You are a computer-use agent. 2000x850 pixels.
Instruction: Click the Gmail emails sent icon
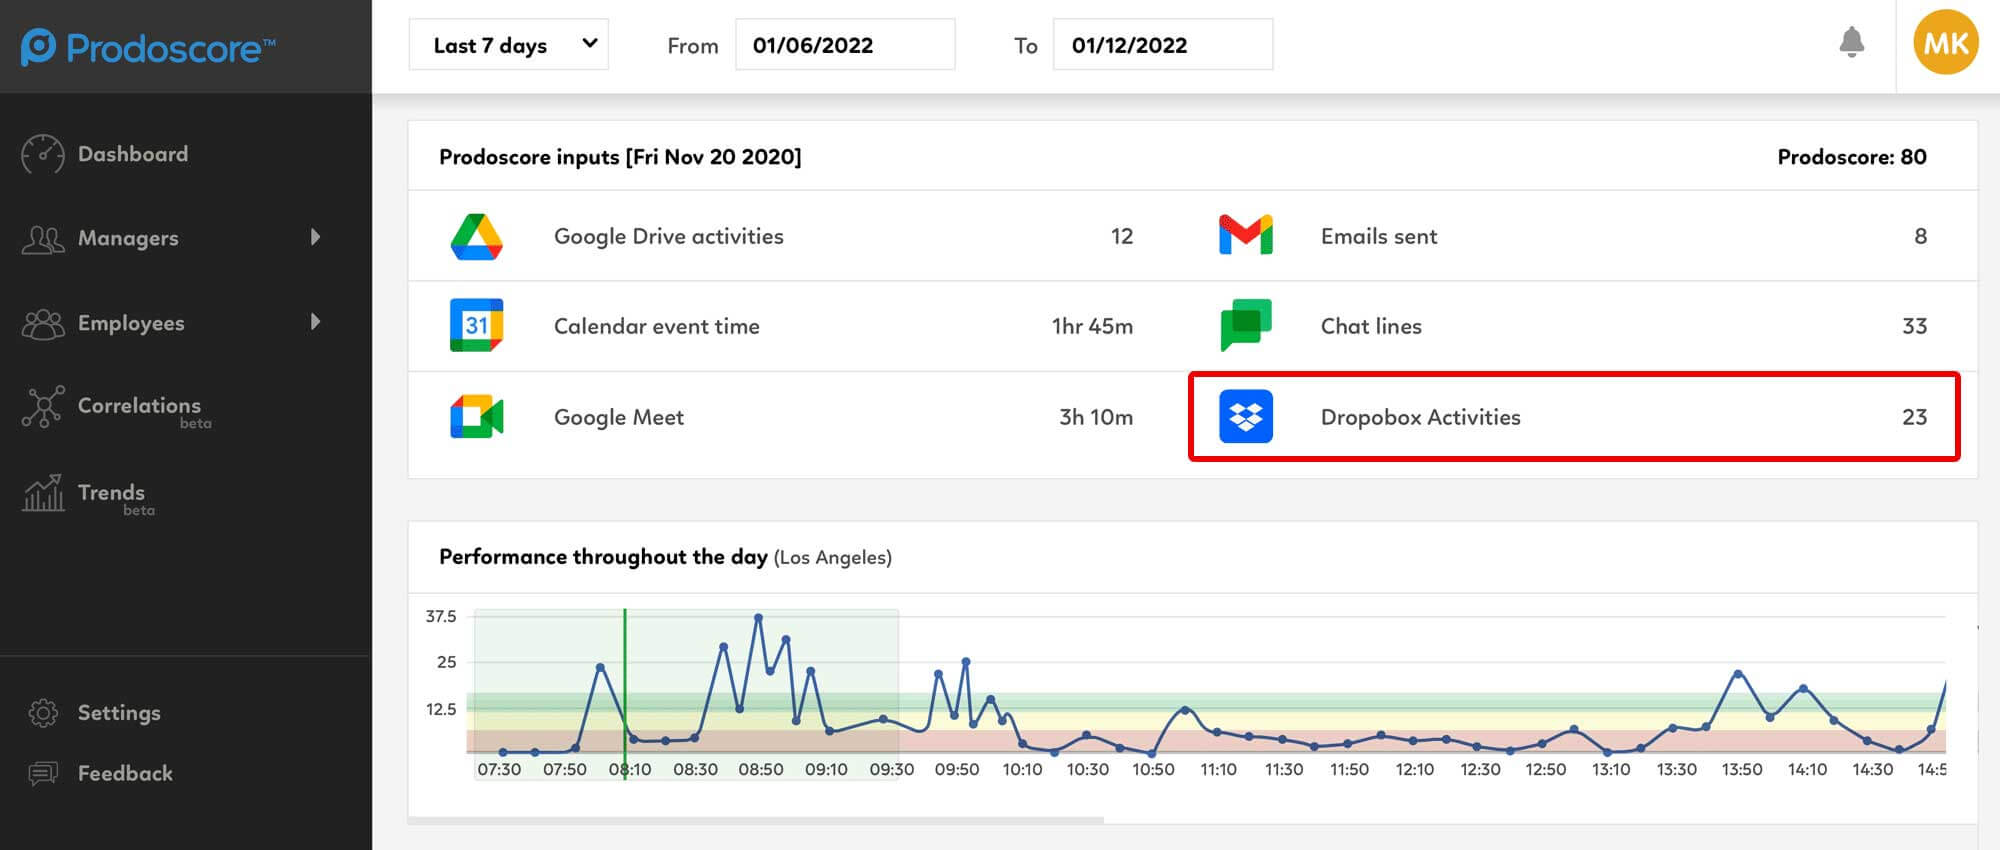point(1245,236)
